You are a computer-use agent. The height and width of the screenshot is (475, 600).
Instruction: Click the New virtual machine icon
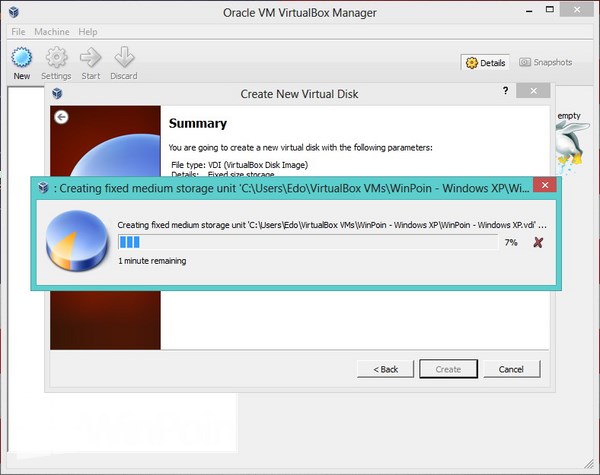point(21,57)
